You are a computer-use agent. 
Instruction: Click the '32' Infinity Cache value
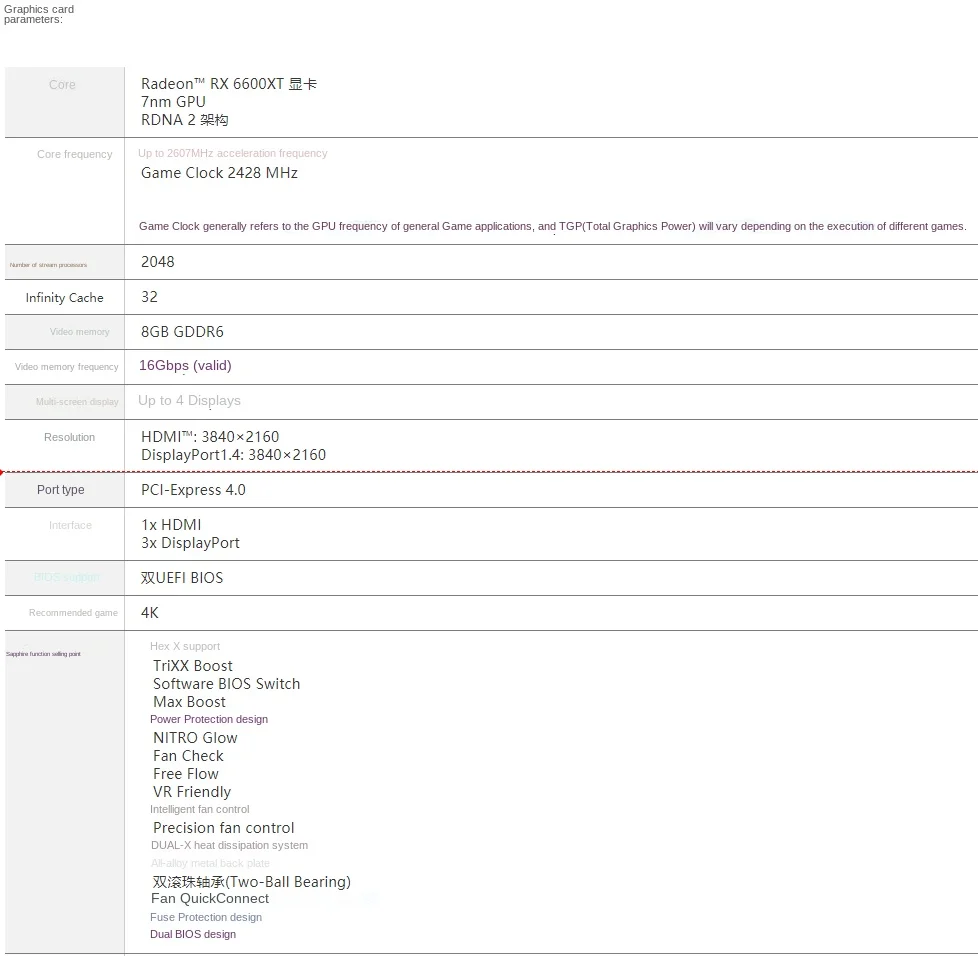(x=149, y=297)
